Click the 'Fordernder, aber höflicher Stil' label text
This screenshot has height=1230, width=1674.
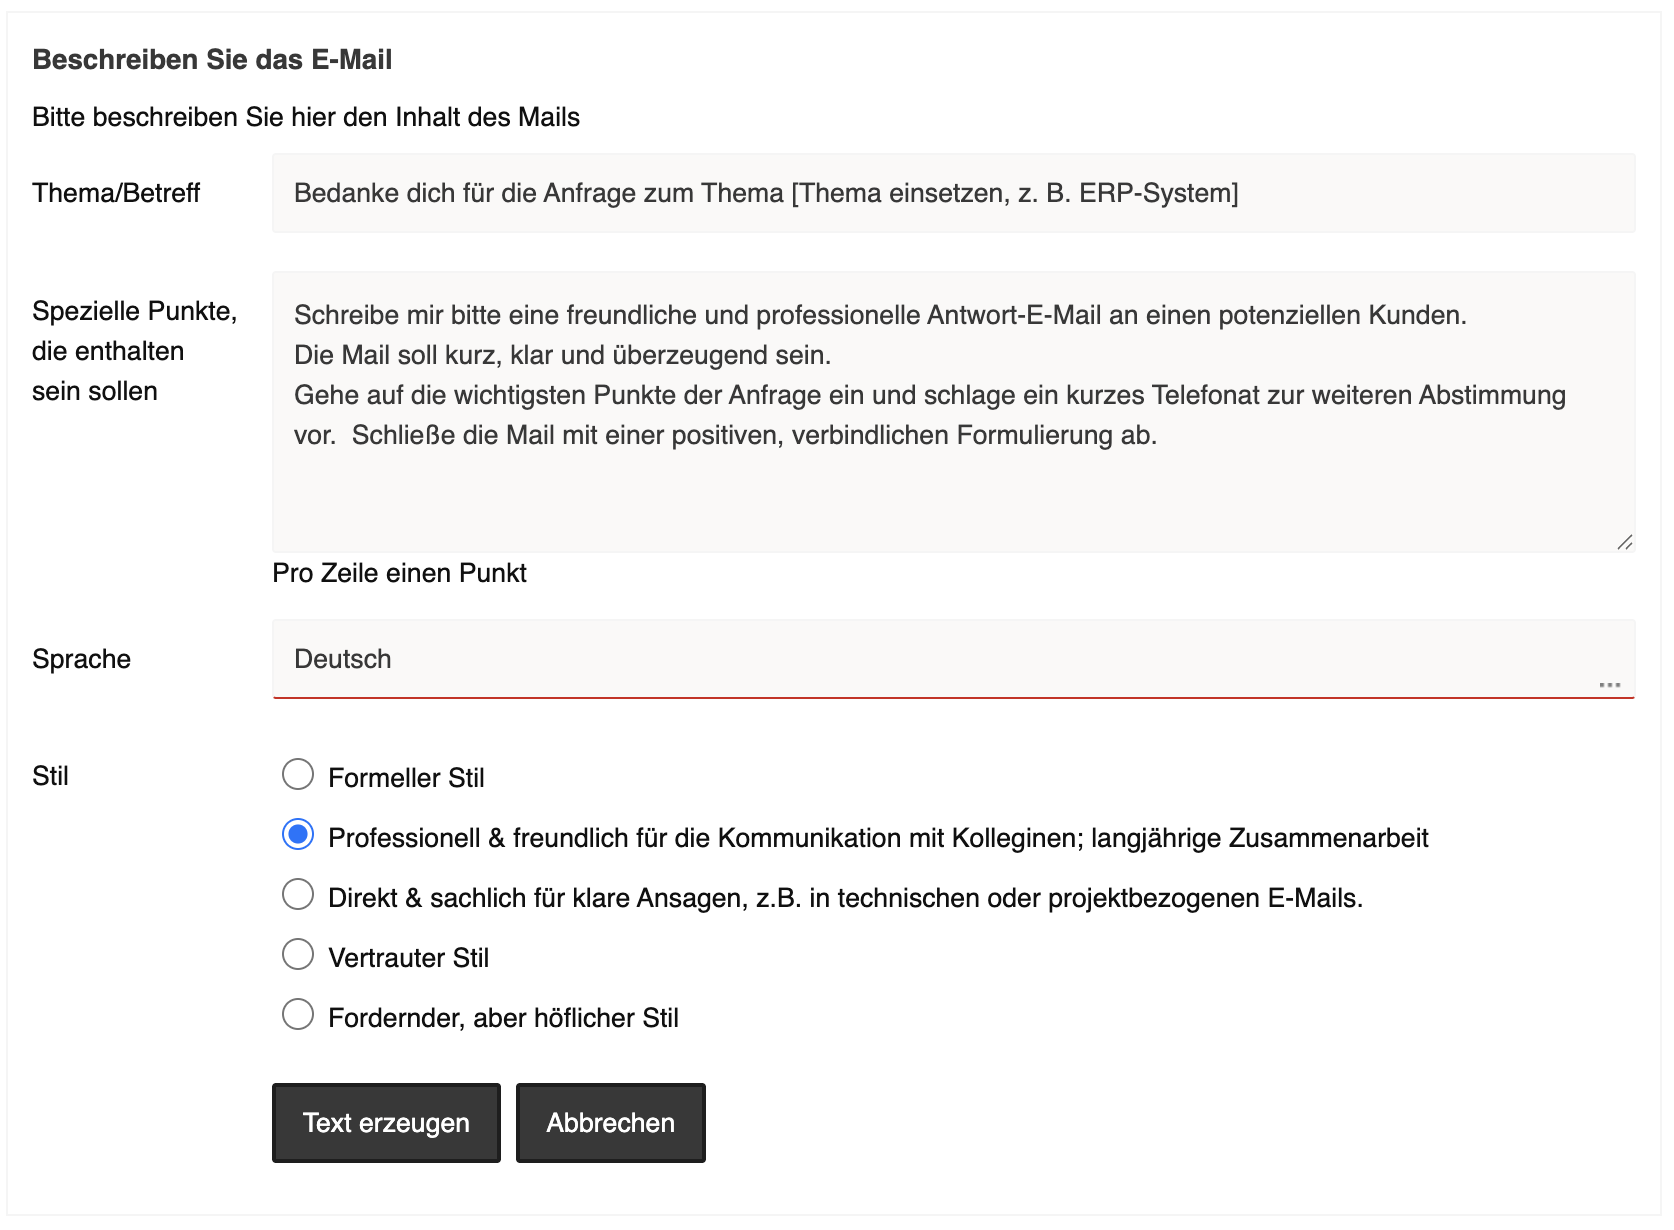click(x=503, y=1018)
